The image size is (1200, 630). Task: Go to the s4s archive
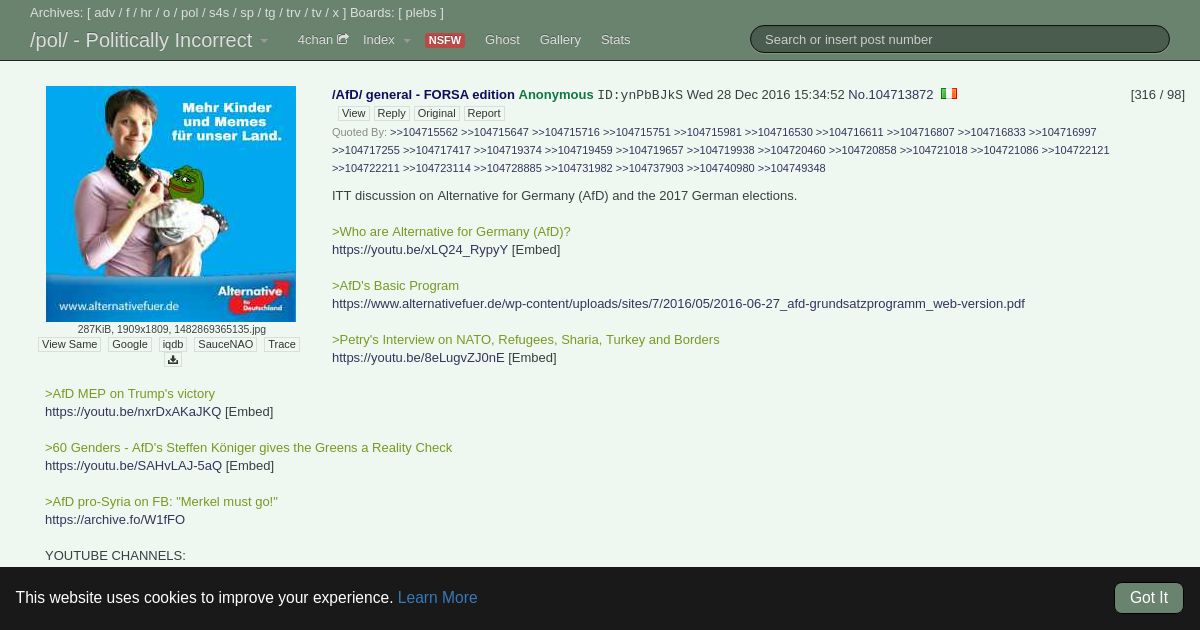(219, 13)
